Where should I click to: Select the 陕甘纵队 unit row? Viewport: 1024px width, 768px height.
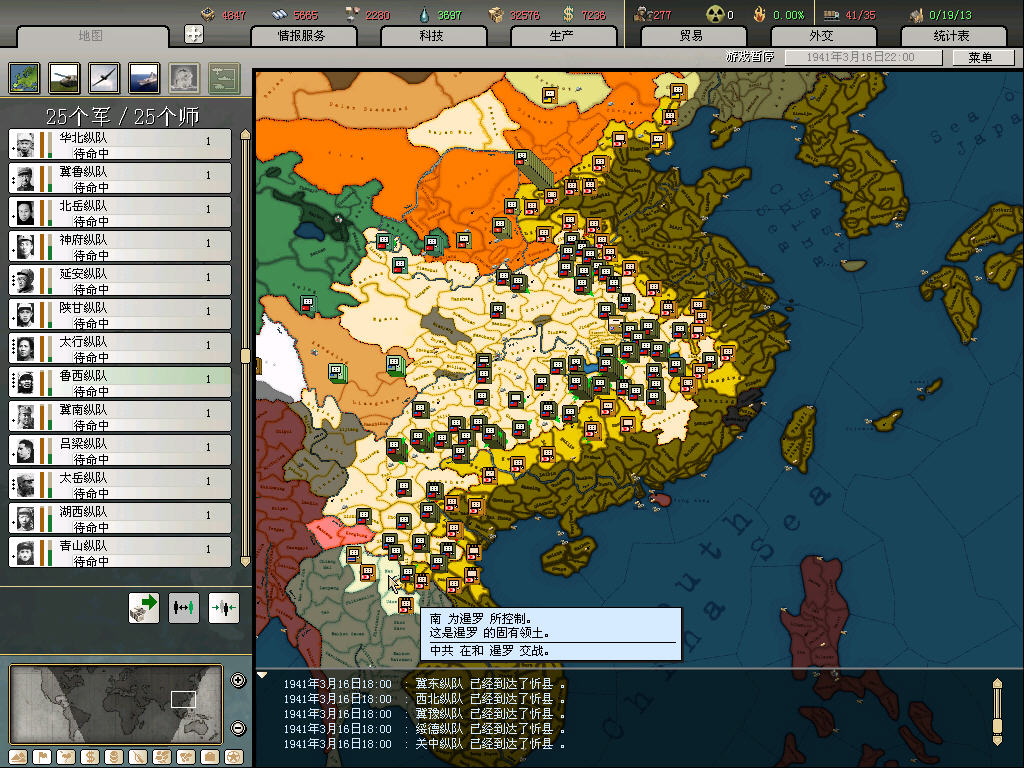point(120,314)
